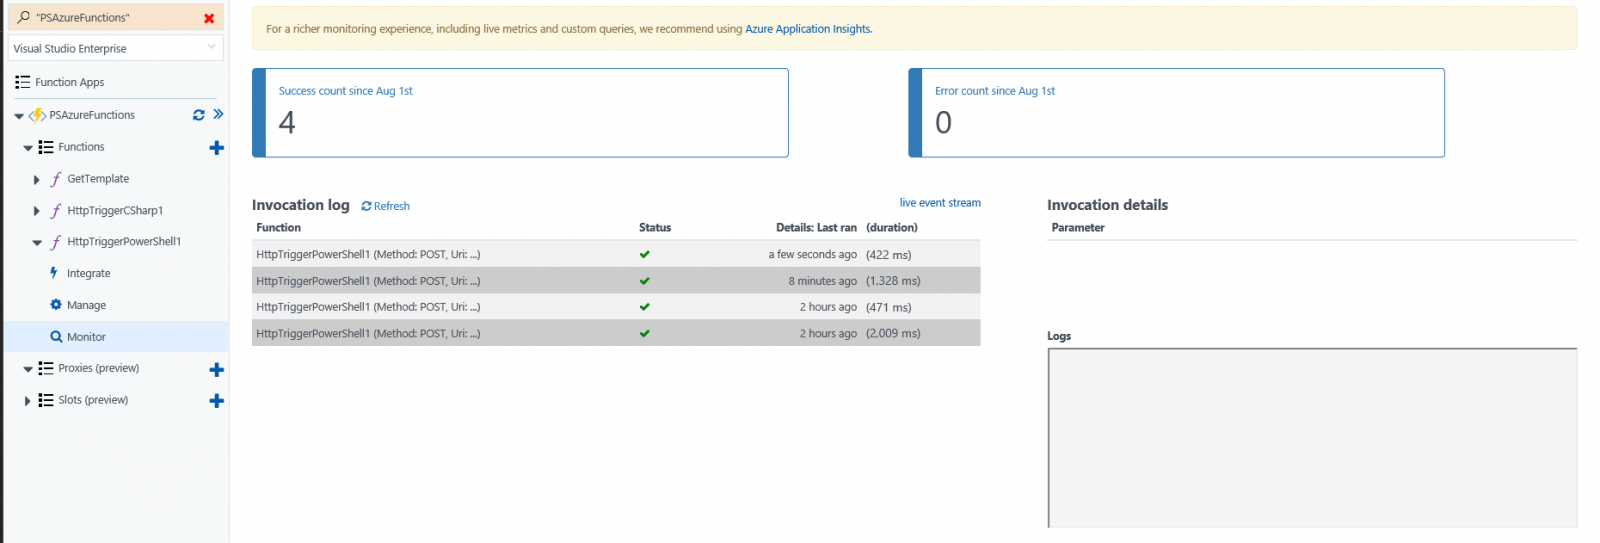Select the 2 hours ago (471 ms) invocation
The width and height of the screenshot is (1600, 543).
(616, 307)
